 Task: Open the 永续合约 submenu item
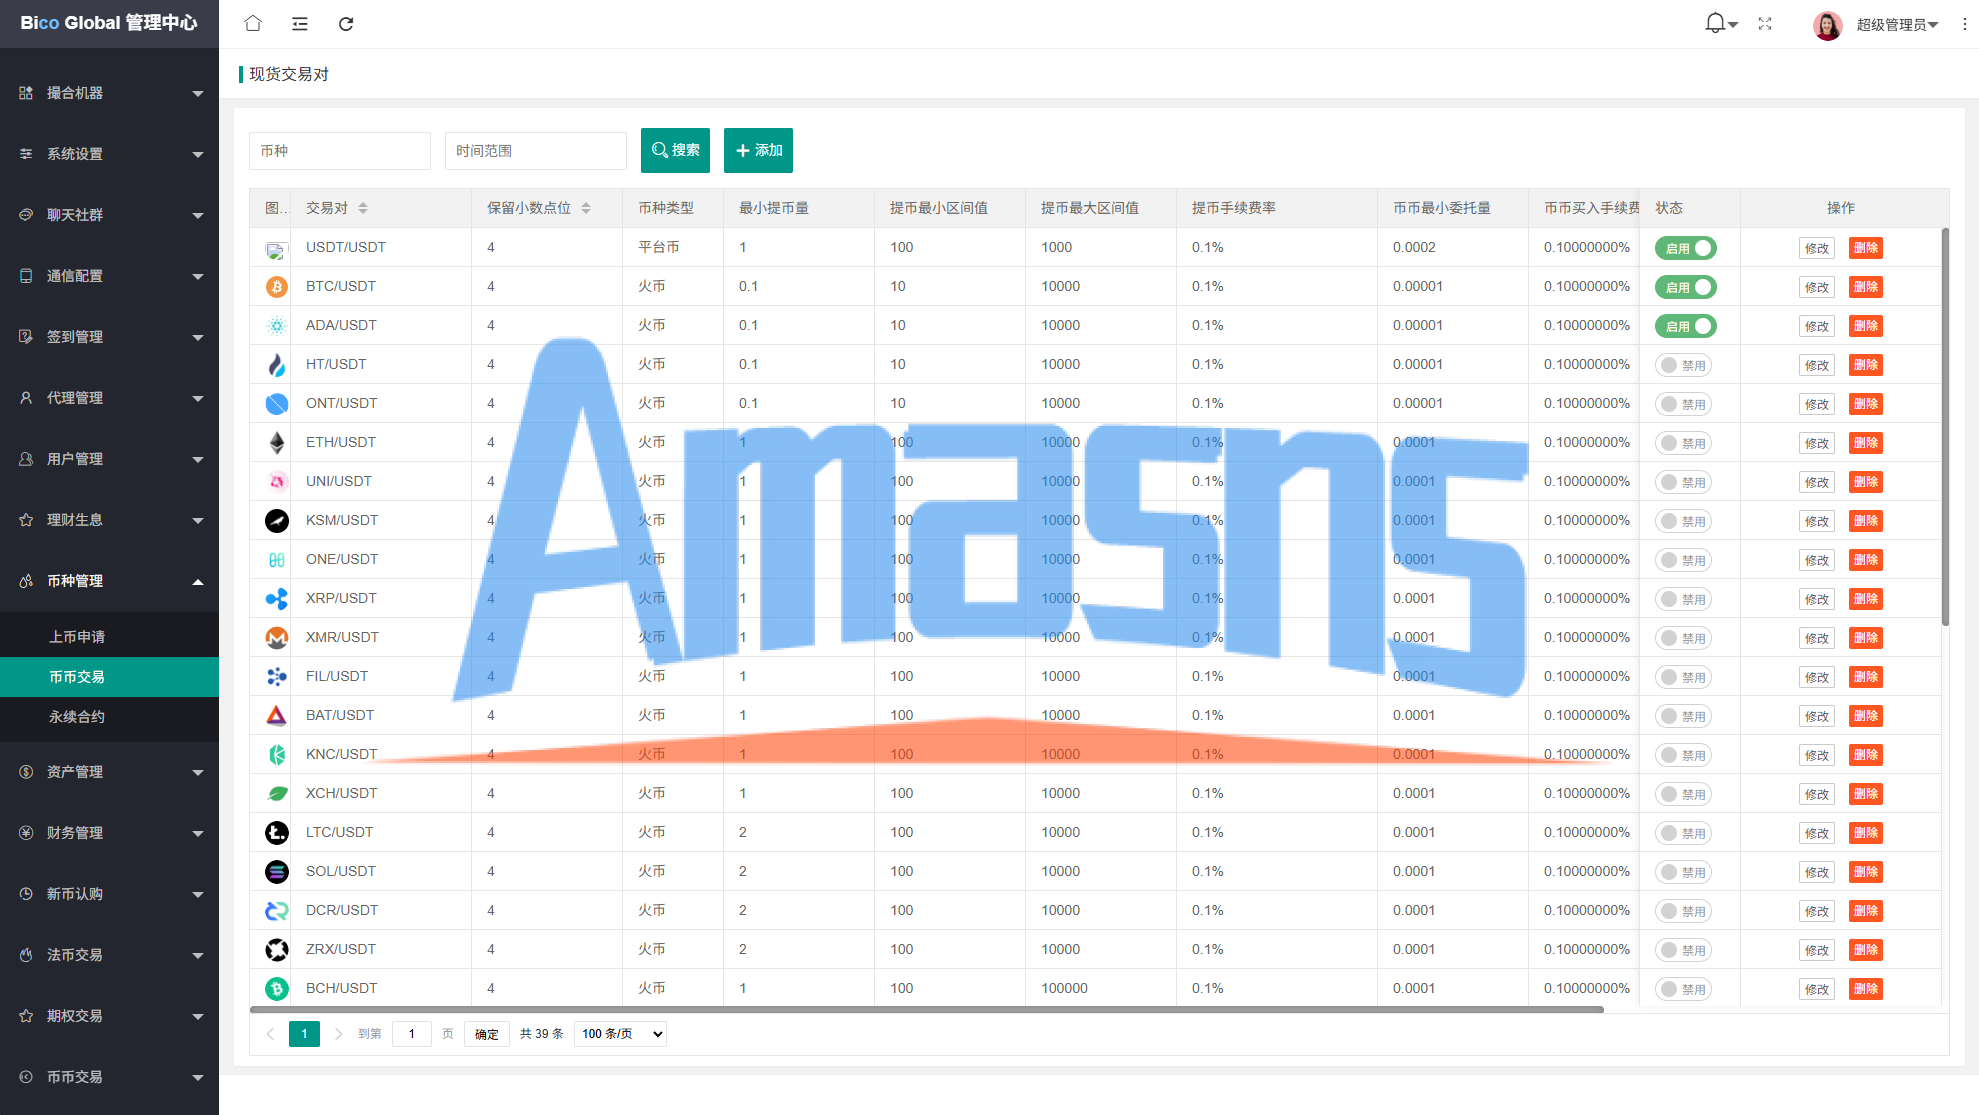tap(77, 717)
